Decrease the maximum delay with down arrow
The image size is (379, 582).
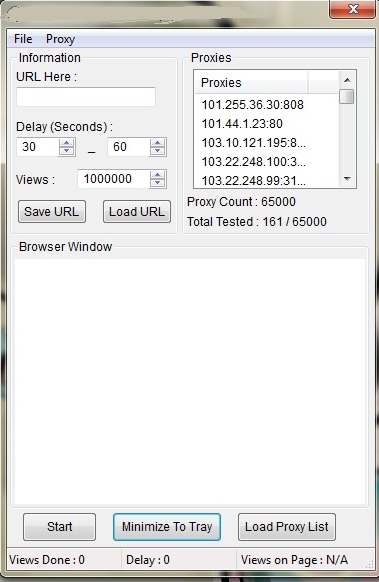pyautogui.click(x=158, y=151)
